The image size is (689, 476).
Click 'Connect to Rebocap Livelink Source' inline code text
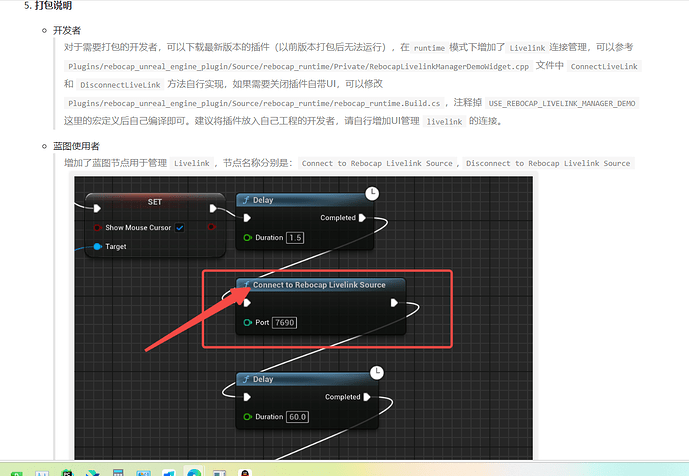(x=377, y=163)
